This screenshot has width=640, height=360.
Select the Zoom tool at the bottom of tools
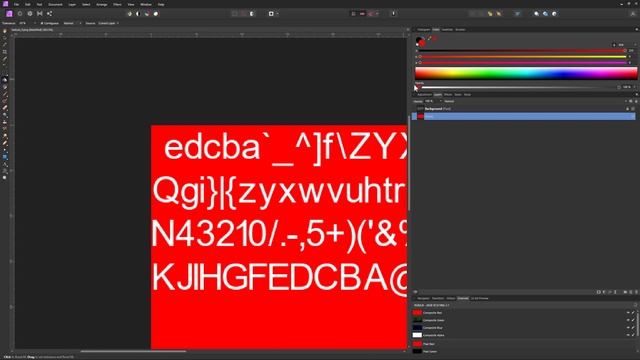coord(4,178)
